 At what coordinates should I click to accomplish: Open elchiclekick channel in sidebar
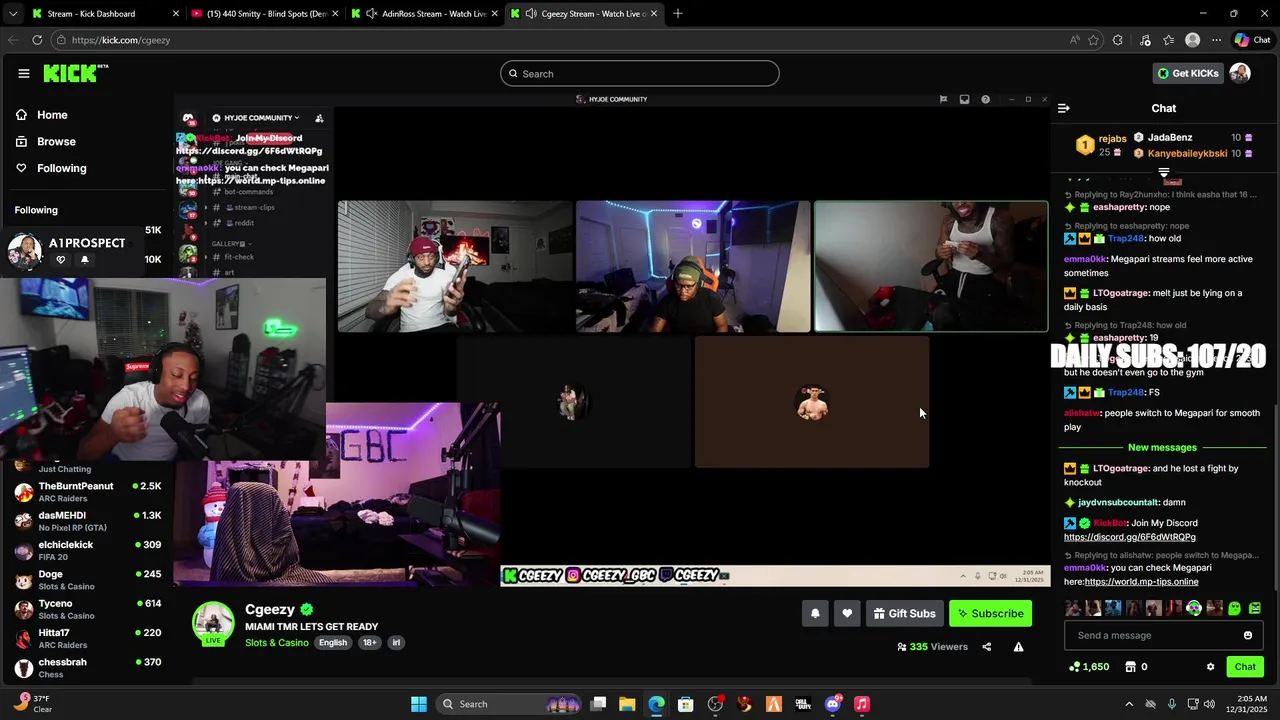point(88,550)
